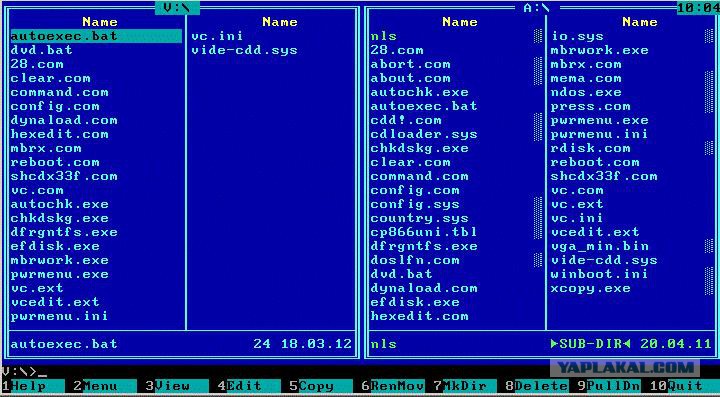
Task: Select cdd!.com in the A: panel
Action: (406, 120)
